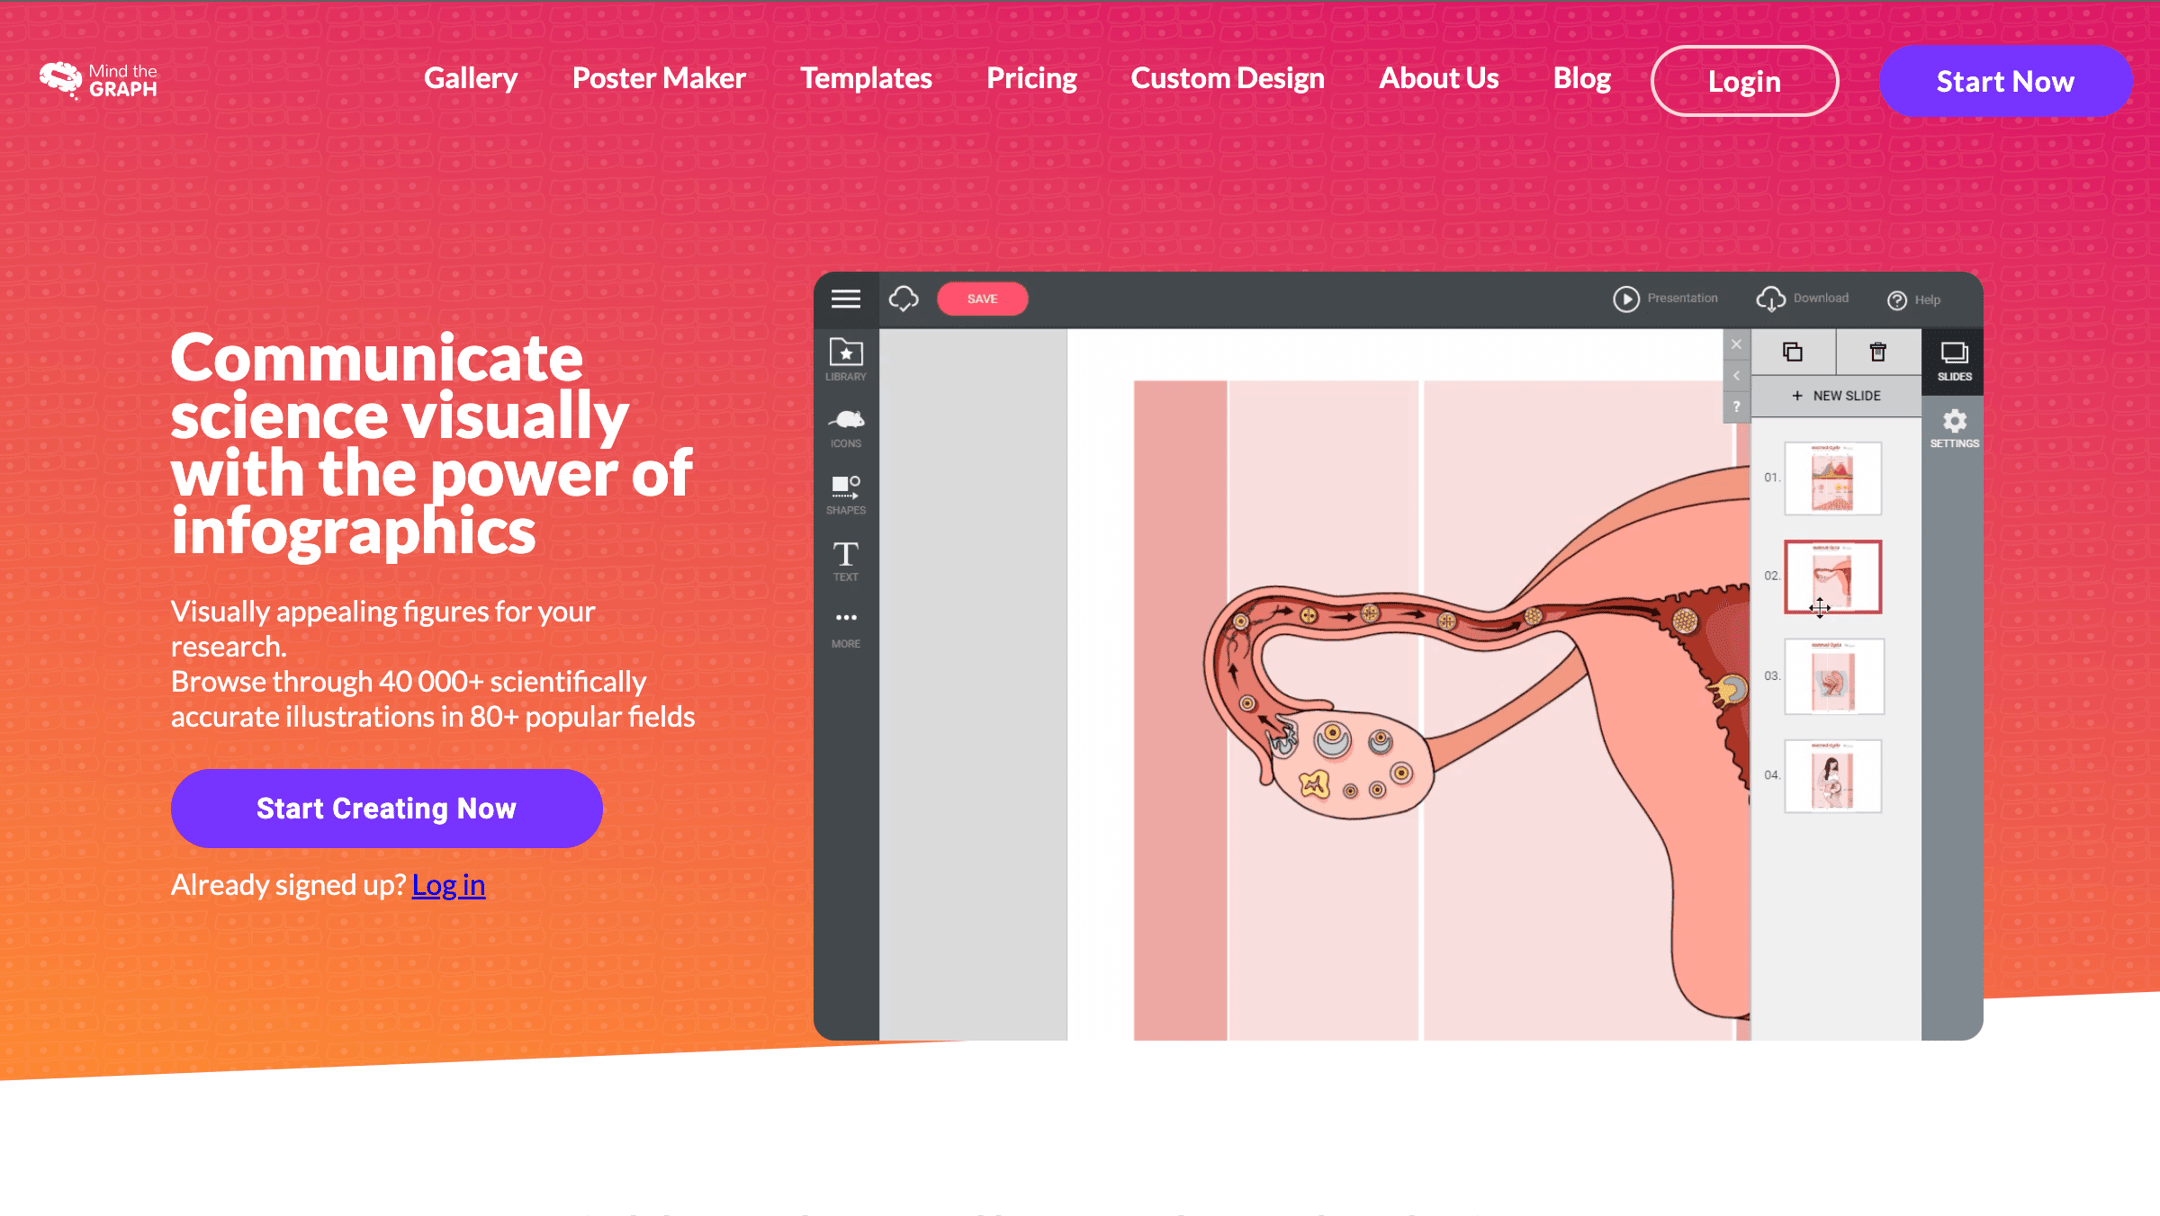Go to the Pricing page
Viewport: 2160px width, 1216px height.
1031,79
